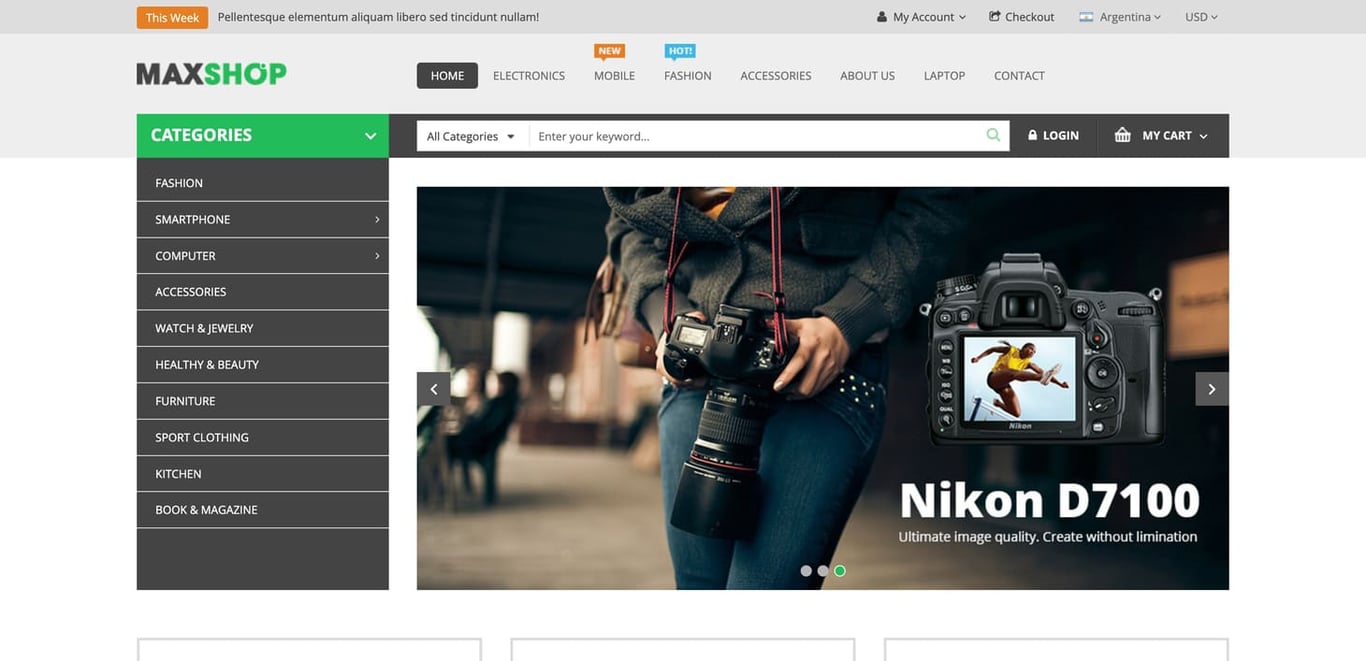Open the cart by clicking the cart icon
Screen dimensions: 1366x661
click(1122, 134)
